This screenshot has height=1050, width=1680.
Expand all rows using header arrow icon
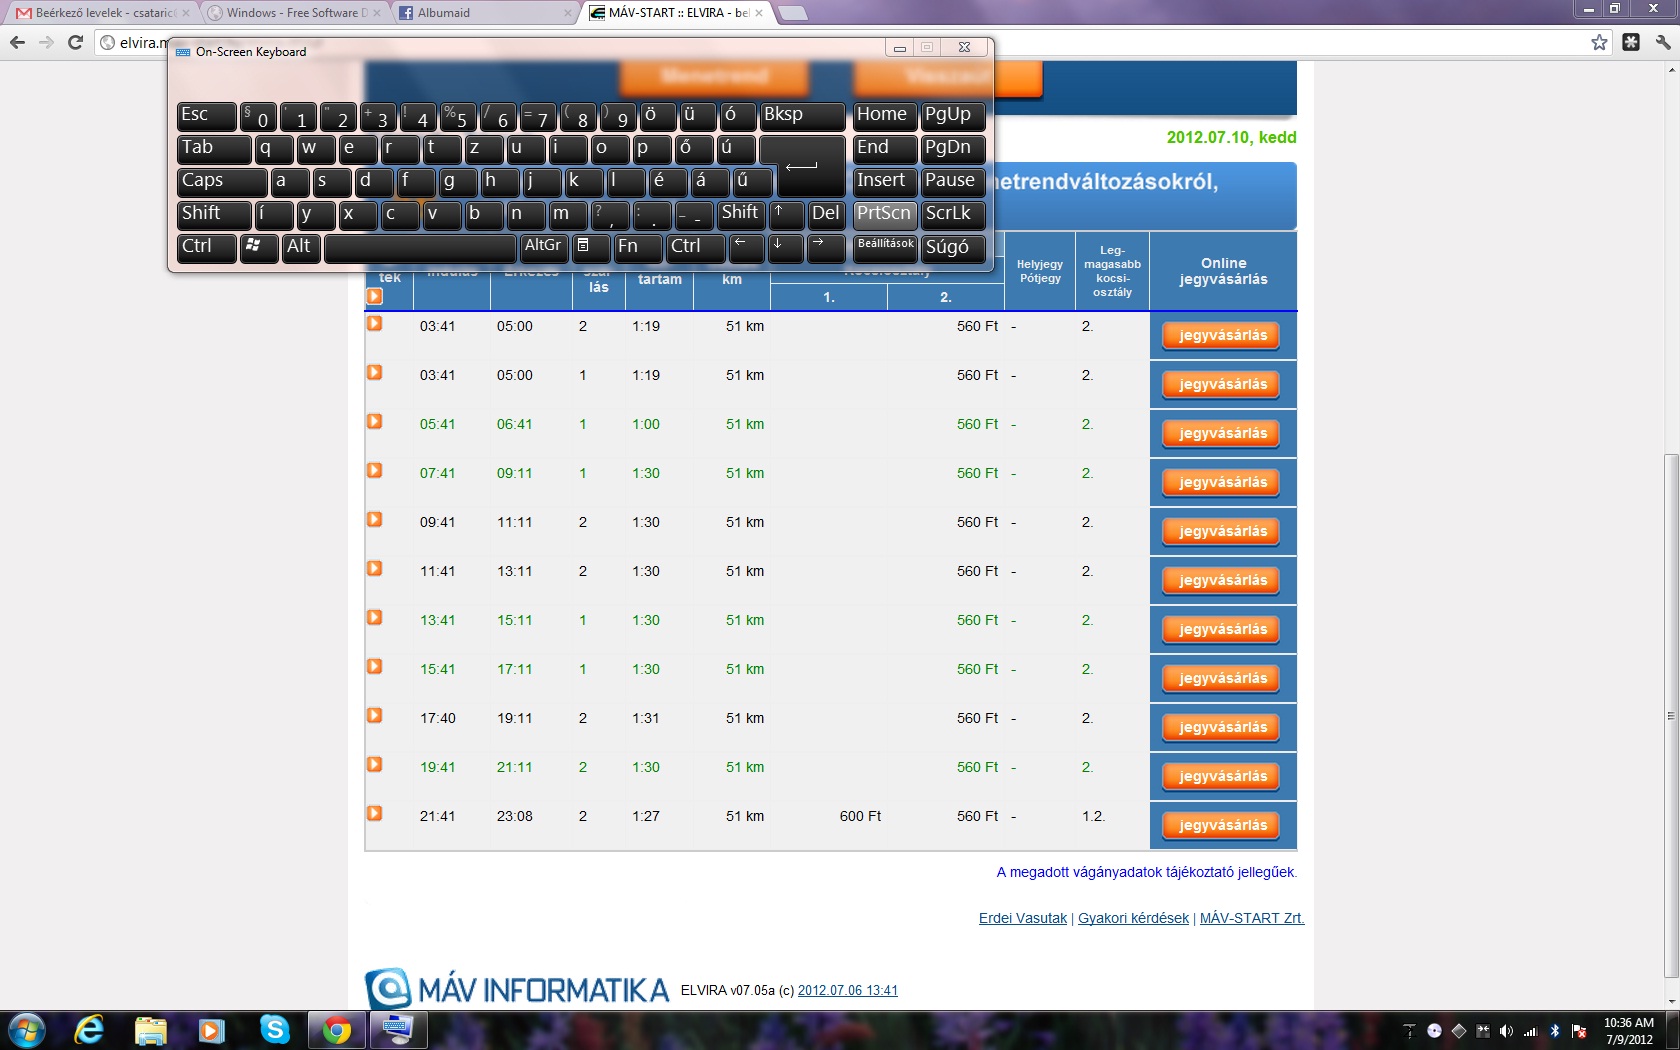375,297
